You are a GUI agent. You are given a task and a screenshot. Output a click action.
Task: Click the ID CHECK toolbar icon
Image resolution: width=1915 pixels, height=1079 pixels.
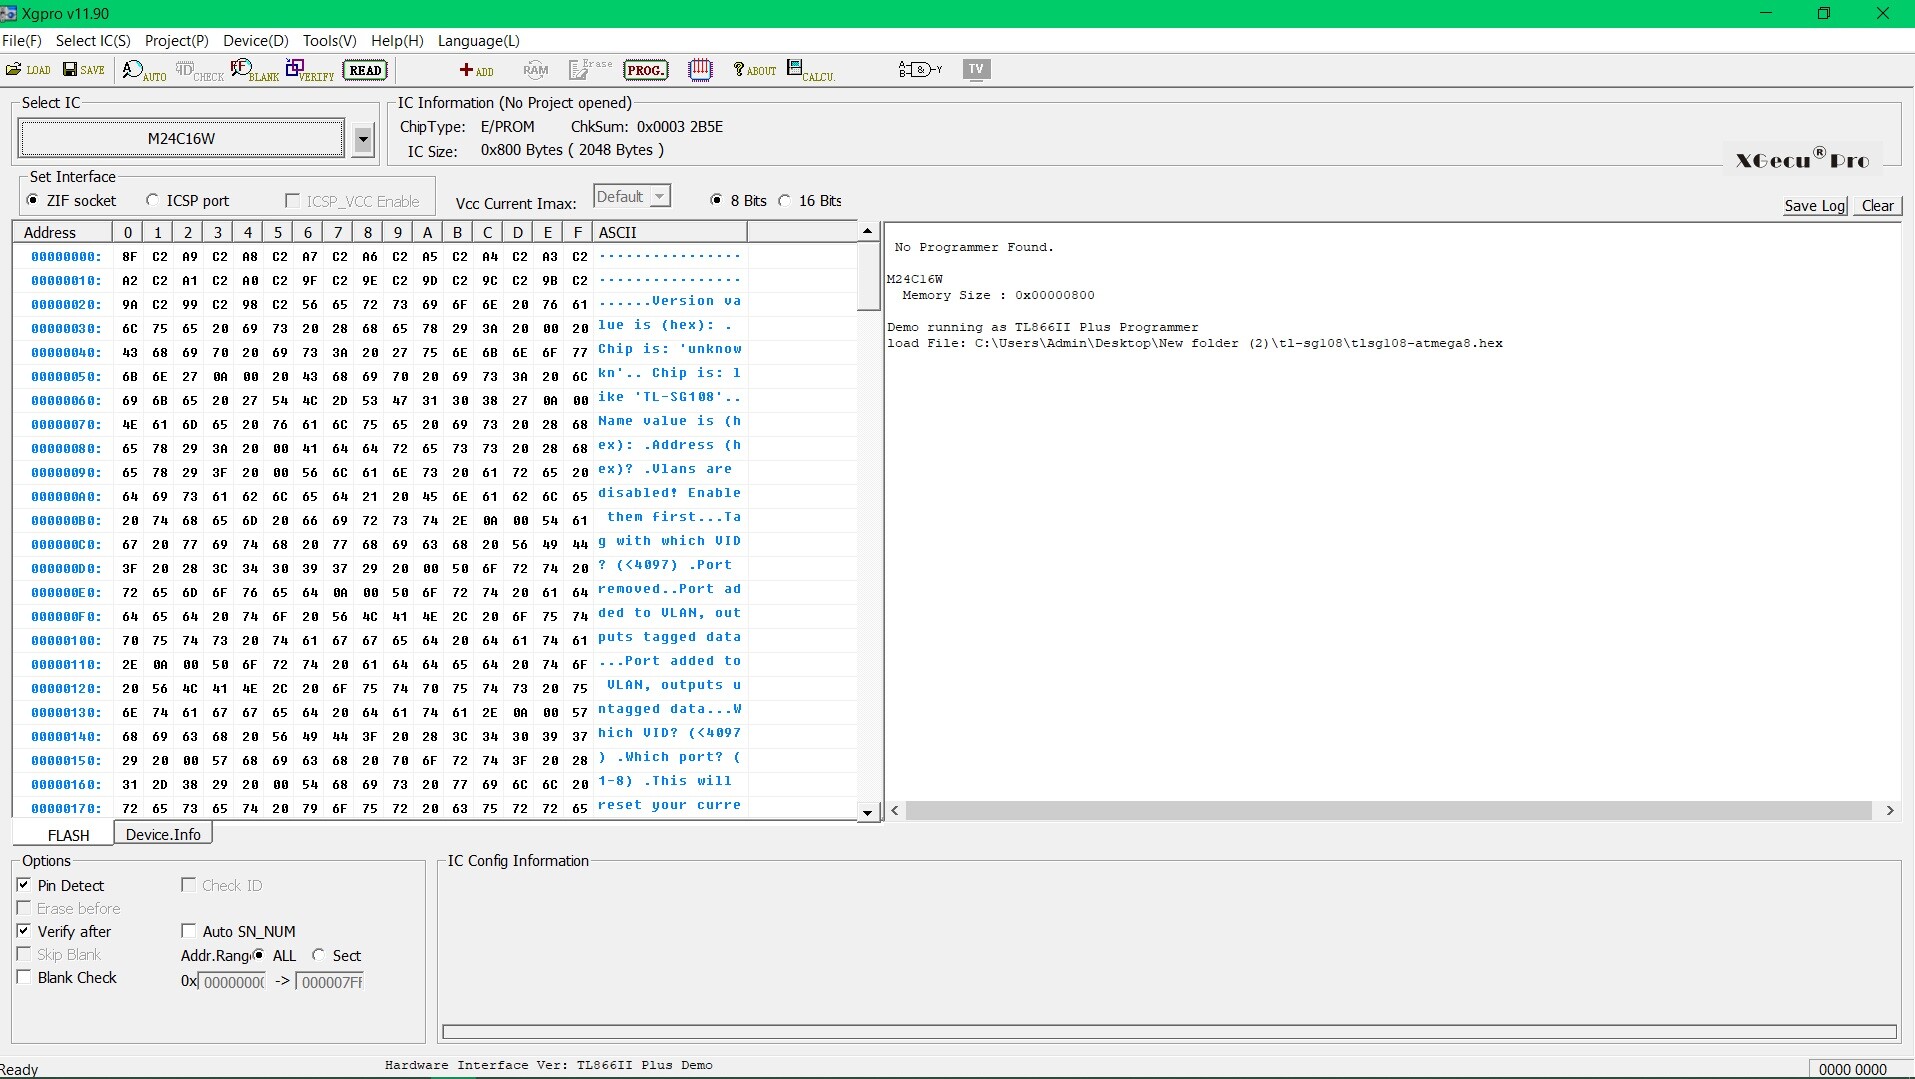coord(200,70)
